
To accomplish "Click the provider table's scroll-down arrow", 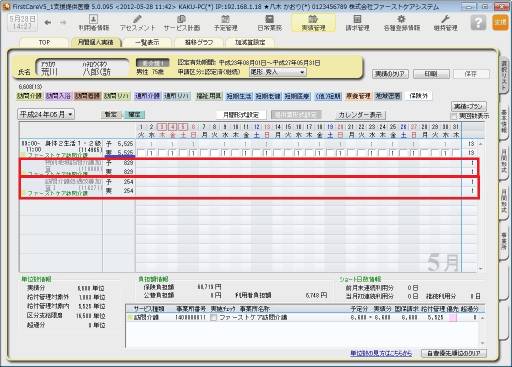I will point(482,343).
